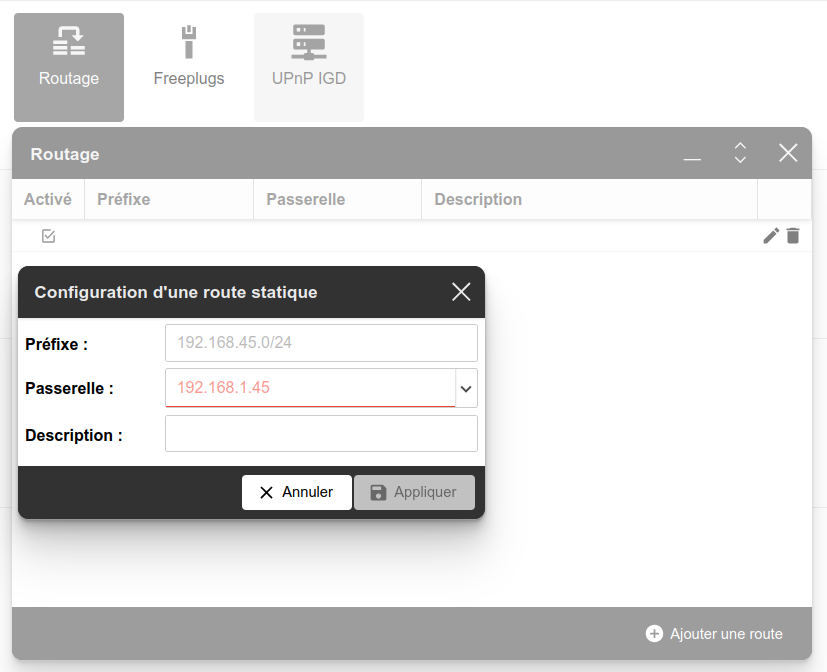Delete the route with the trash icon
This screenshot has height=672, width=827.
pyautogui.click(x=793, y=236)
